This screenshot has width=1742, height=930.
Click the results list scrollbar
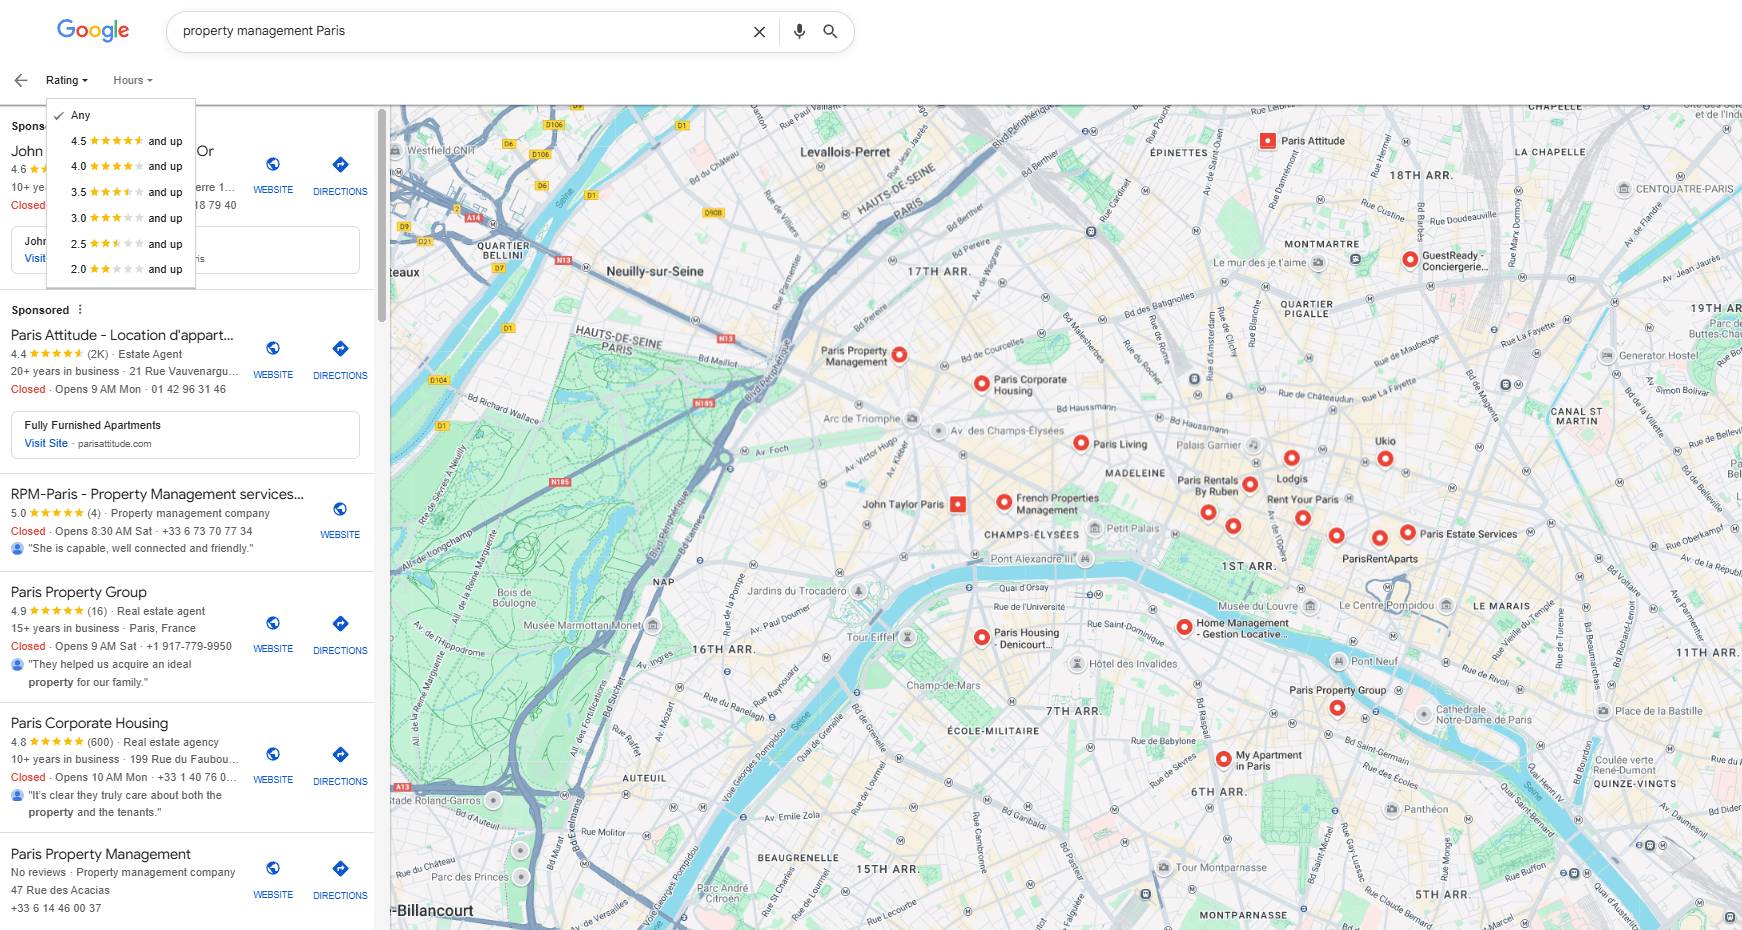coord(382,216)
